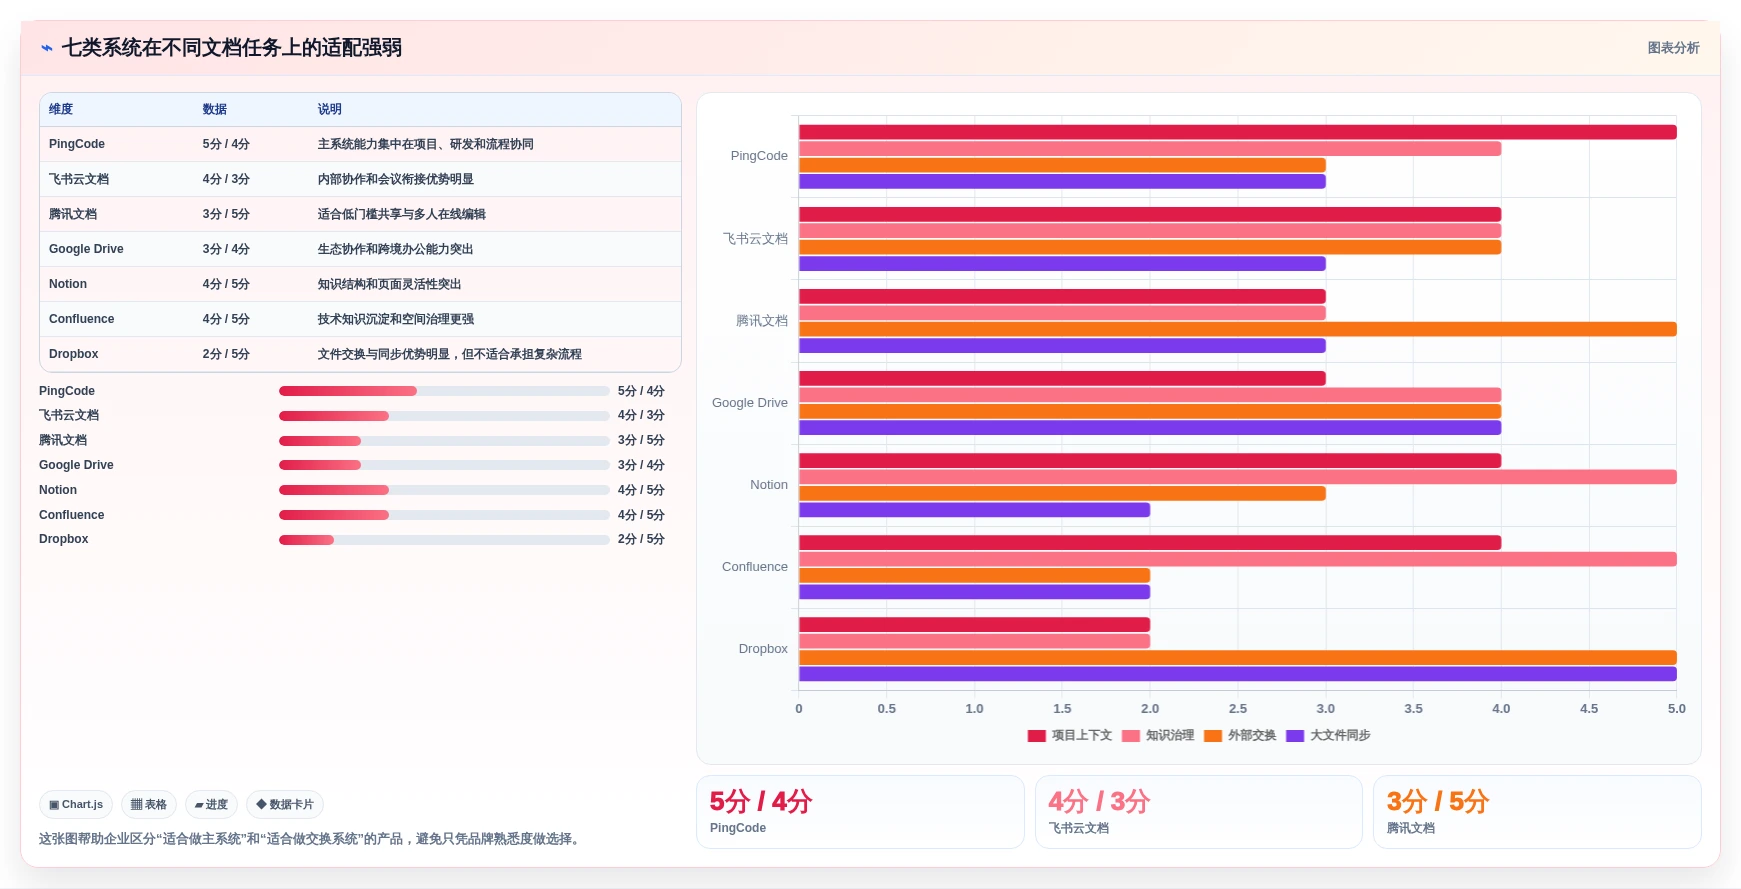
Task: Click the Chart.js tag chip
Action: tap(76, 805)
